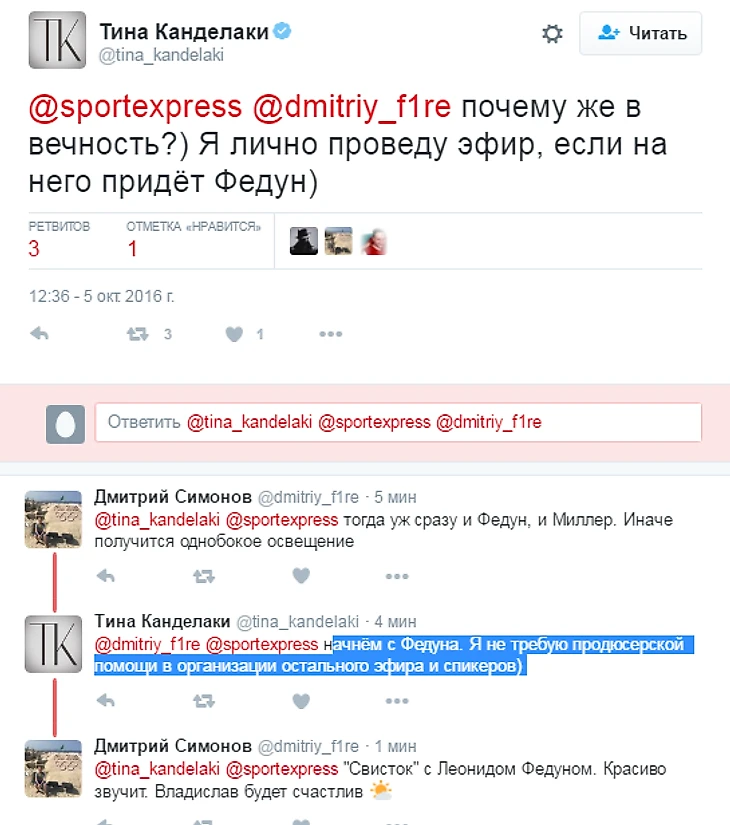This screenshot has height=825, width=730.
Task: Open more options dots under main tweet
Action: pyautogui.click(x=331, y=334)
